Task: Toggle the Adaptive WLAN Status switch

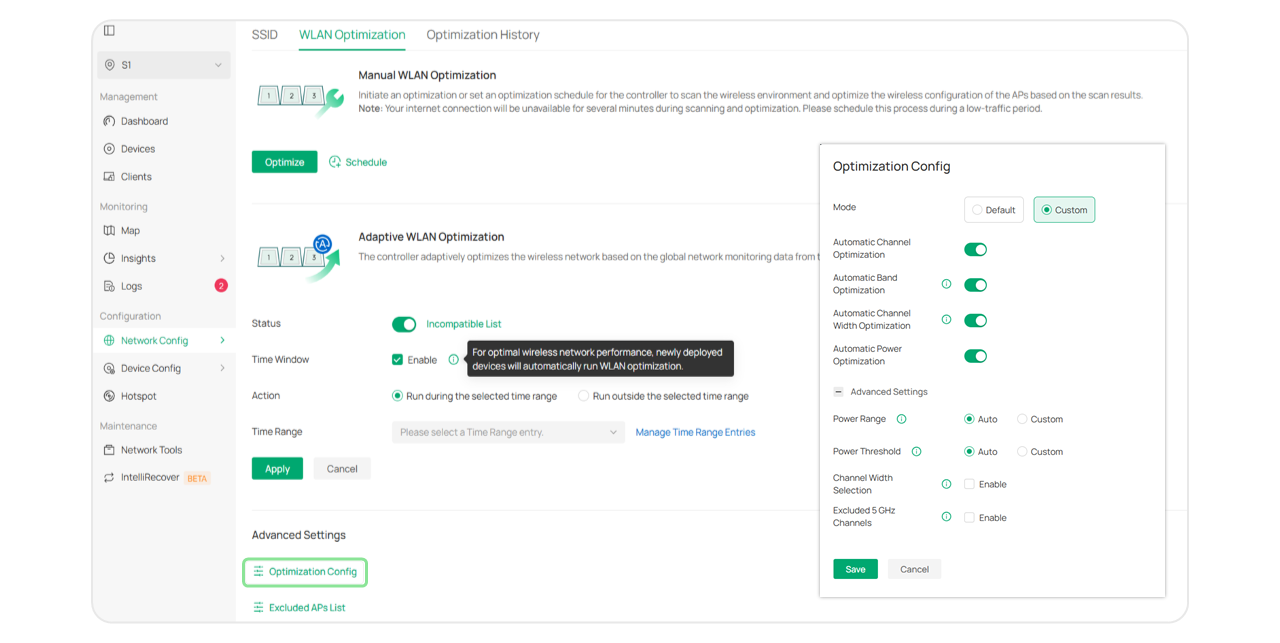Action: coord(404,324)
